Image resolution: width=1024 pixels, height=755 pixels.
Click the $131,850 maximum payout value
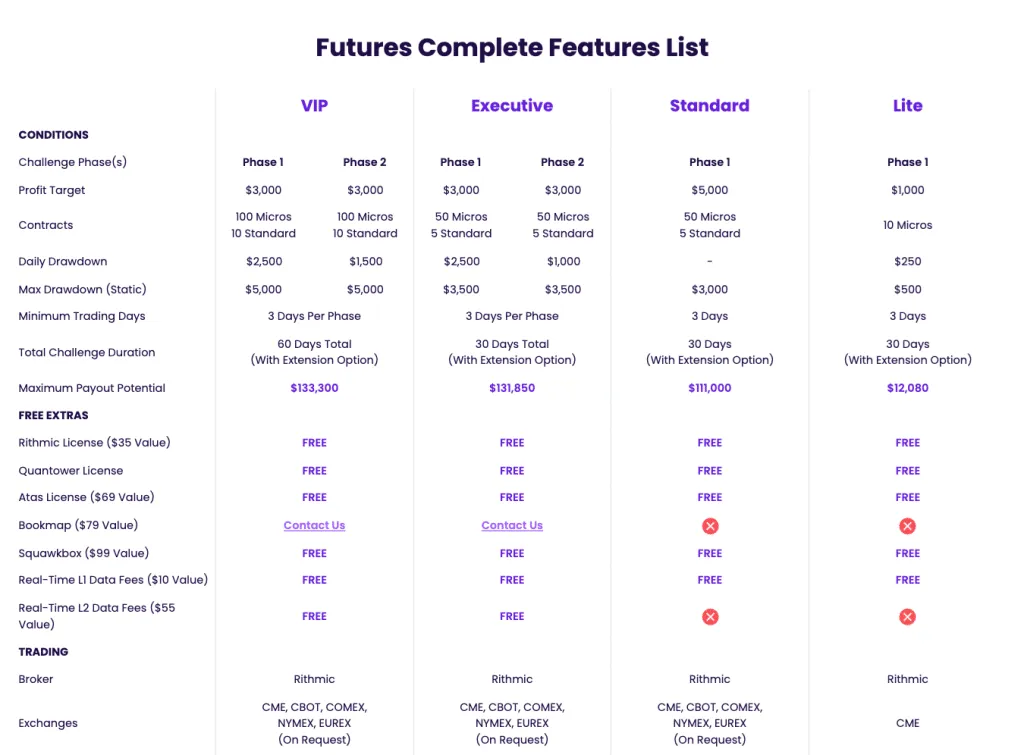click(x=512, y=388)
